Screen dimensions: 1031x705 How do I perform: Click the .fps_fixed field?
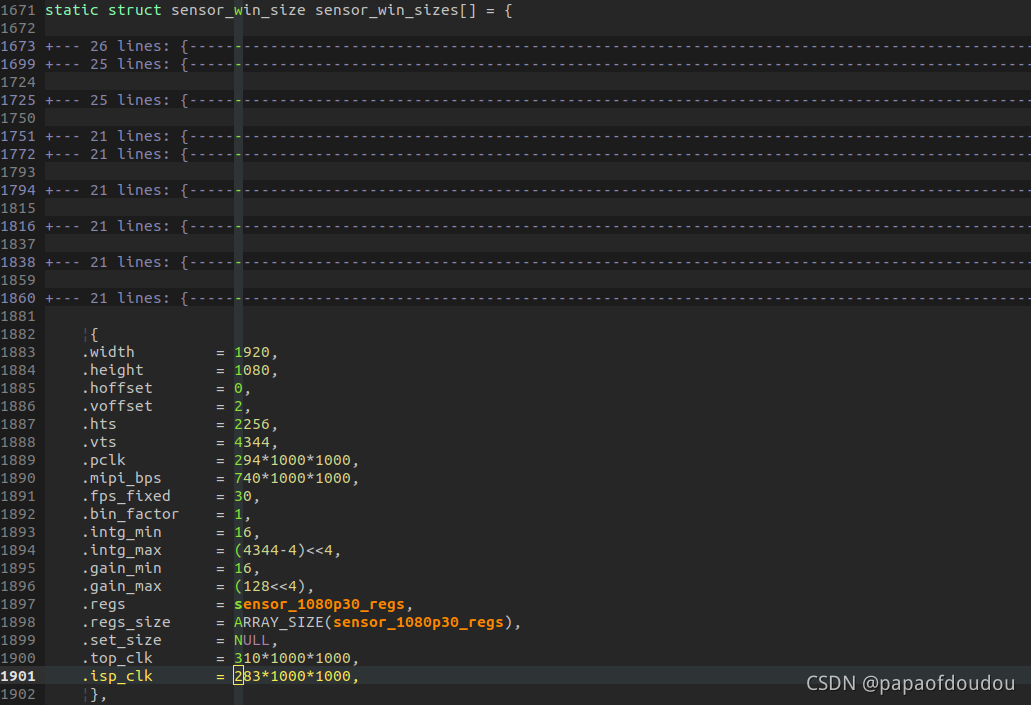pos(126,496)
